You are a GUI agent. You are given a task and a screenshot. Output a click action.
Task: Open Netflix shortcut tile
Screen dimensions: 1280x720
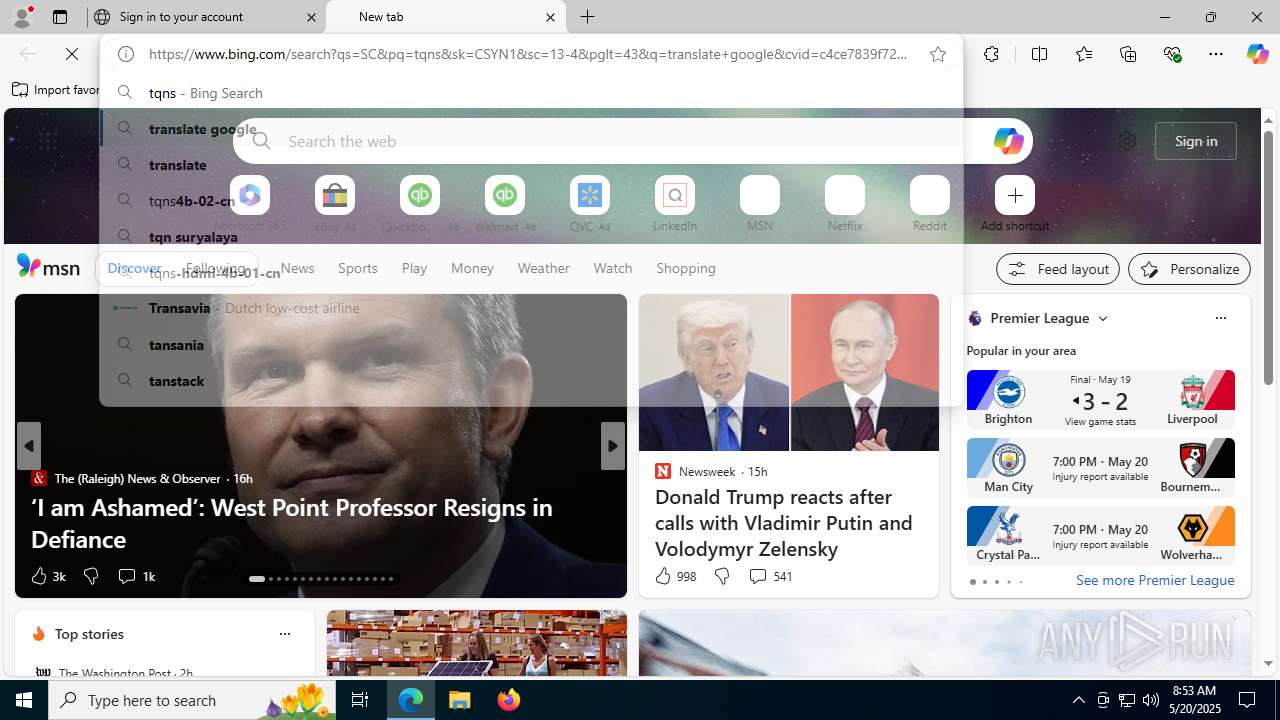(845, 205)
